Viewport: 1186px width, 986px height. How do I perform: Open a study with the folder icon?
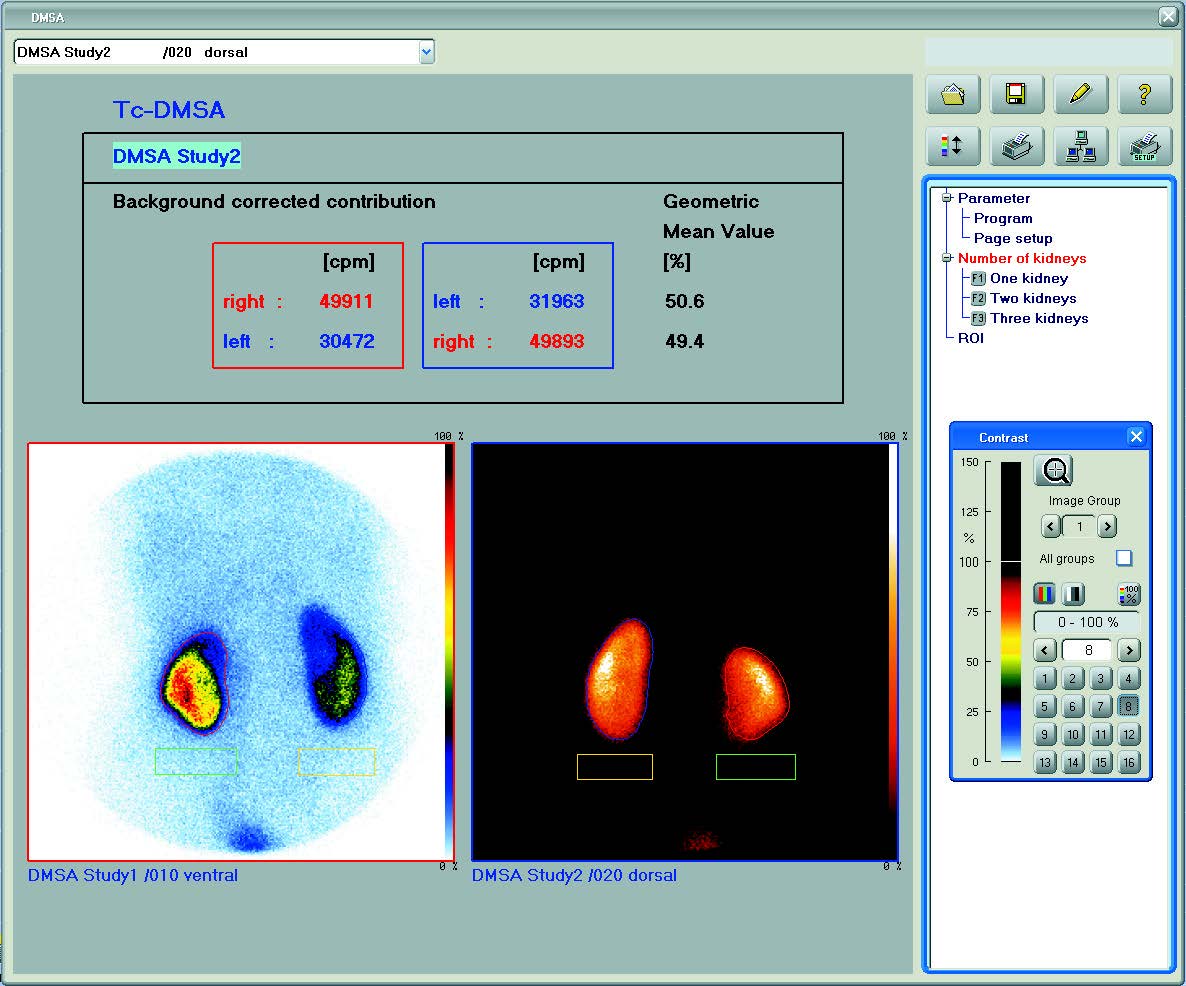point(953,95)
